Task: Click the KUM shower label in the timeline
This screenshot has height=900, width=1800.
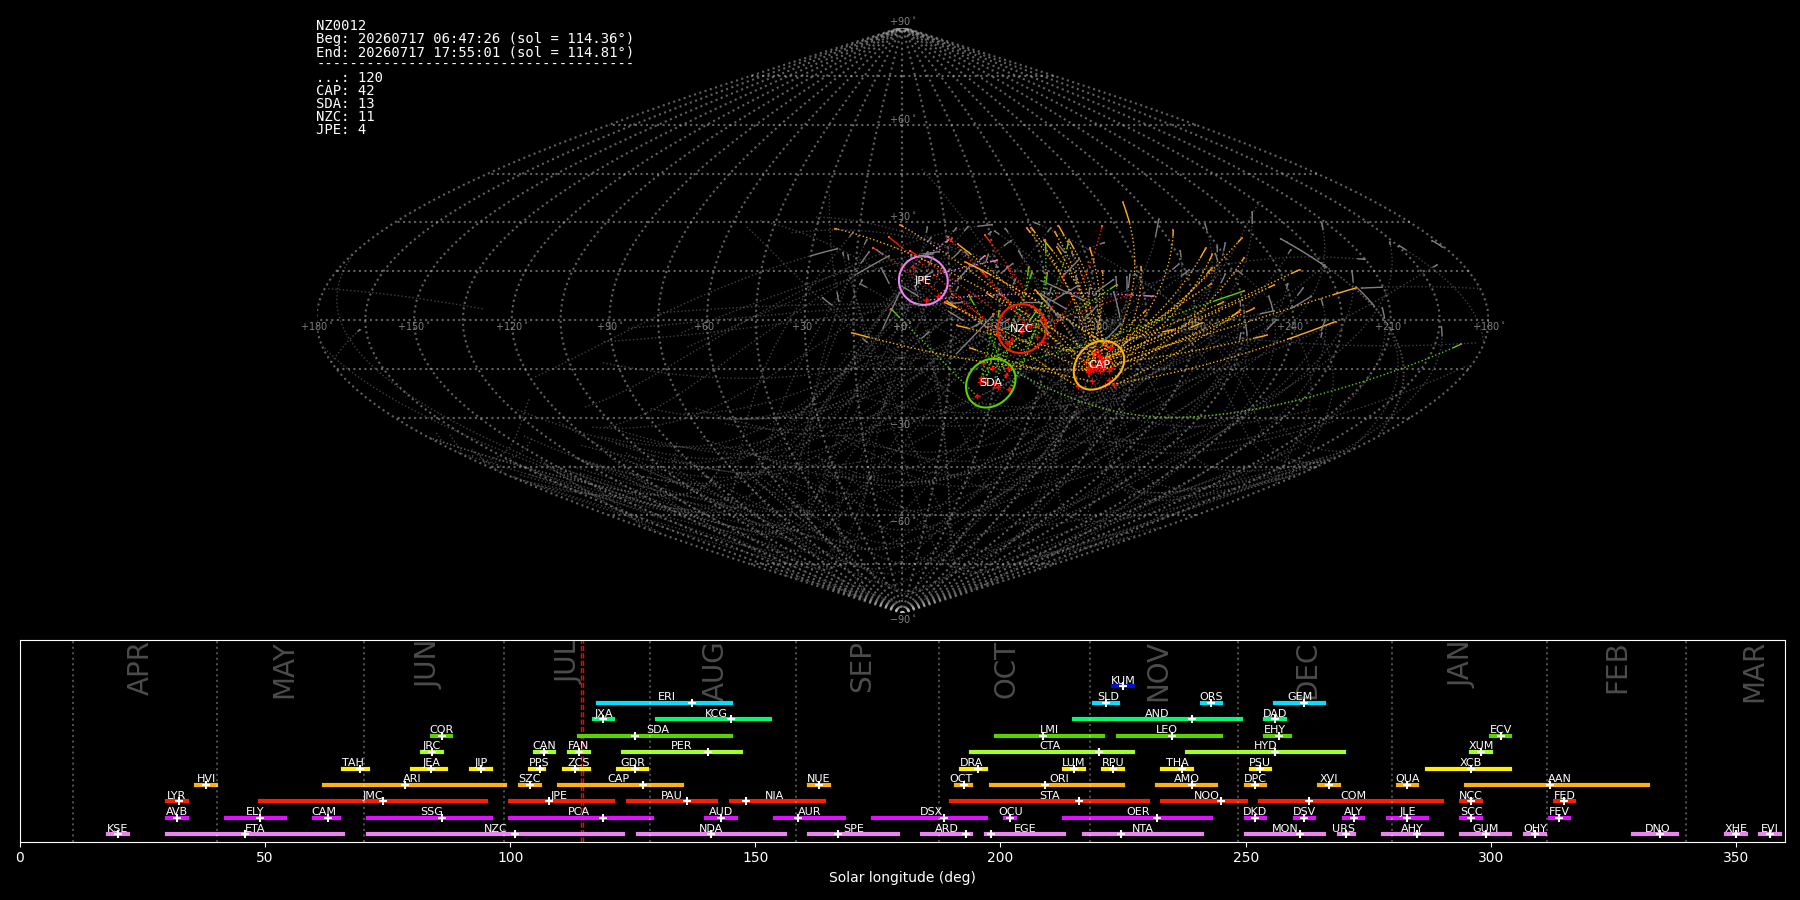Action: click(x=1123, y=681)
